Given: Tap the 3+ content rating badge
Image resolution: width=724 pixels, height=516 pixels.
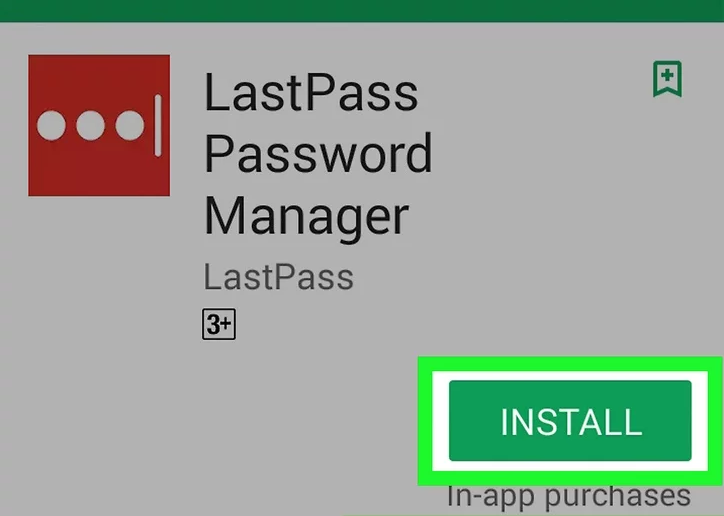Looking at the screenshot, I should pos(219,324).
